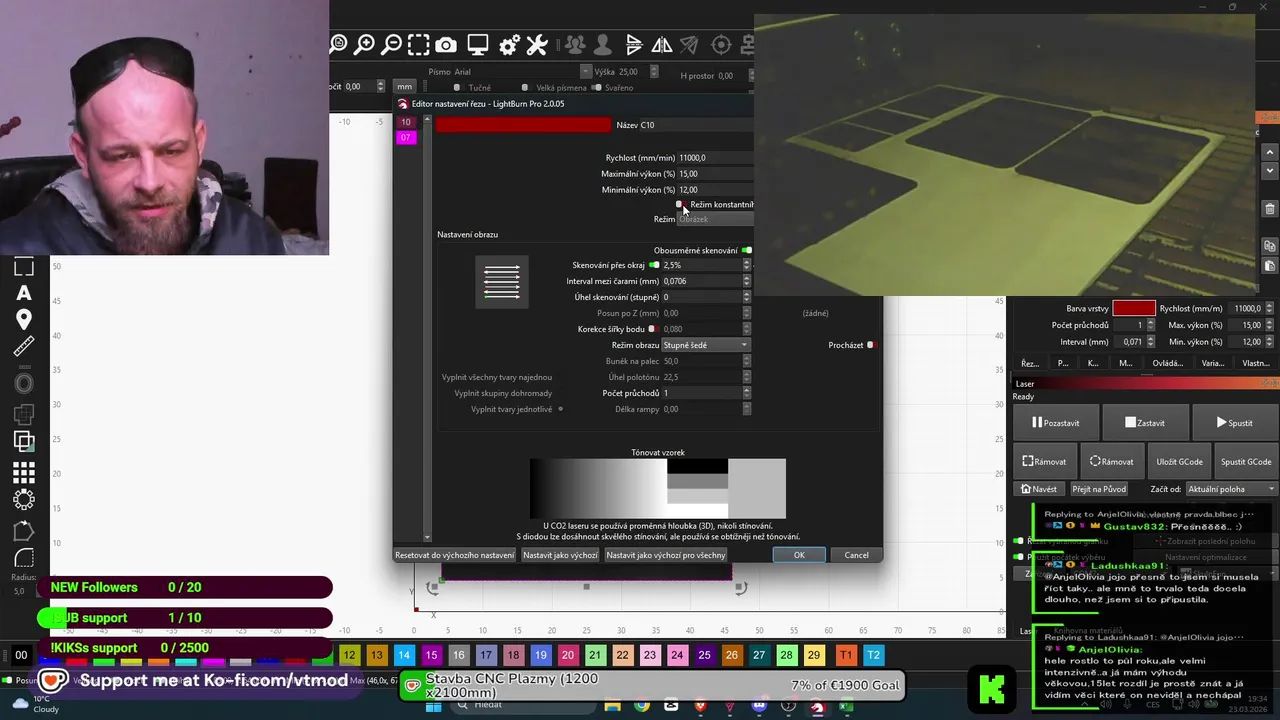Screen dimensions: 1280x720
Task: Select color palette swatch 14 blue
Action: click(403, 655)
